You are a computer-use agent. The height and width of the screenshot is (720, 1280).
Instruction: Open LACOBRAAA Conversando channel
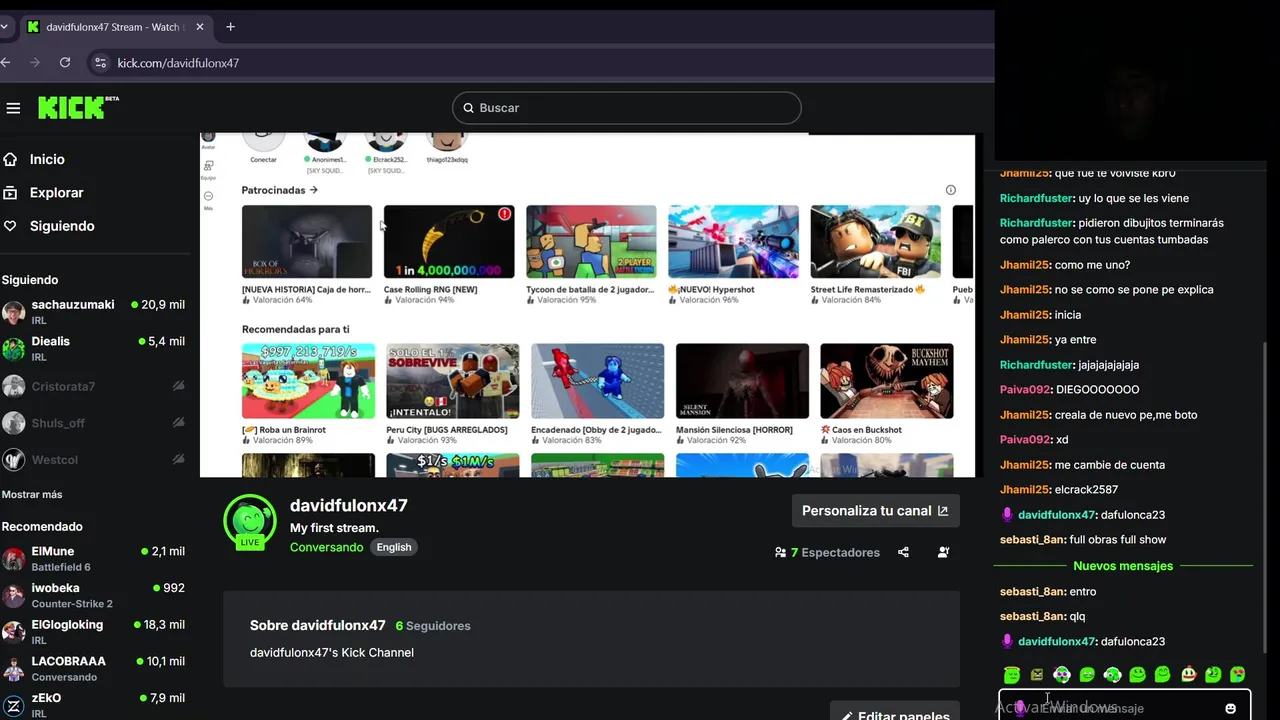tap(94, 668)
